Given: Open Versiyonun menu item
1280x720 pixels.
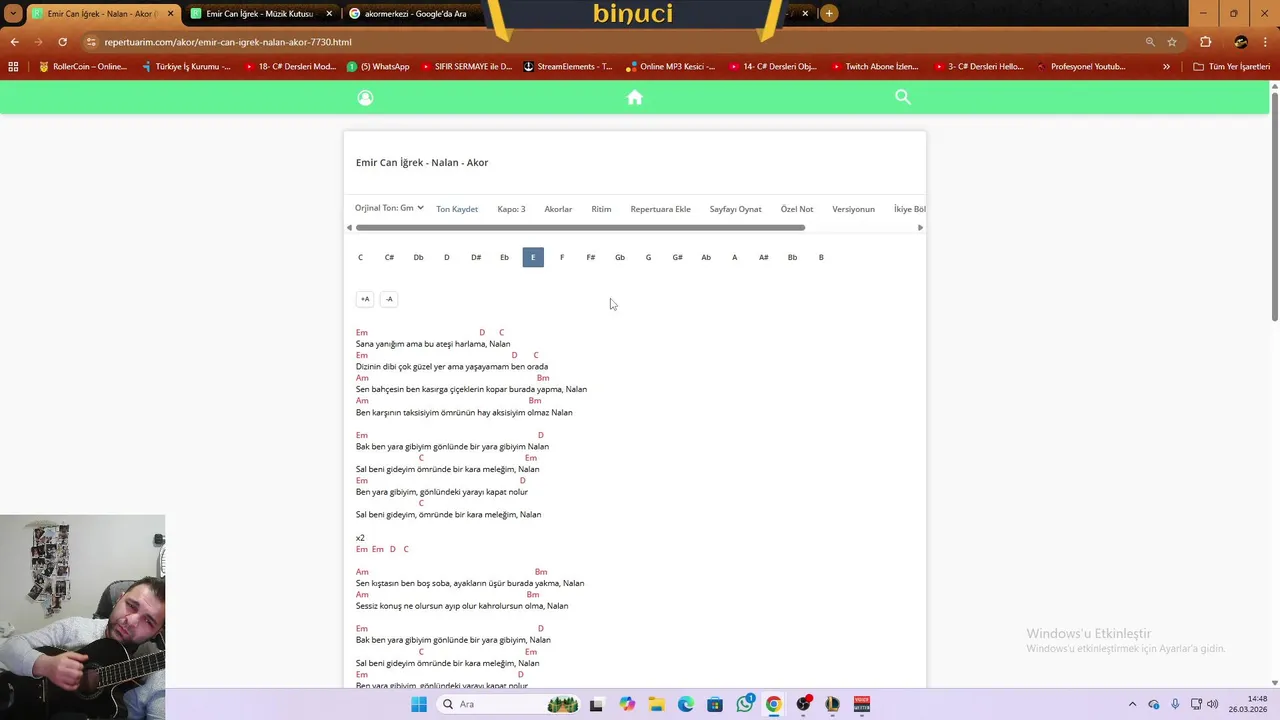Looking at the screenshot, I should pos(853,209).
